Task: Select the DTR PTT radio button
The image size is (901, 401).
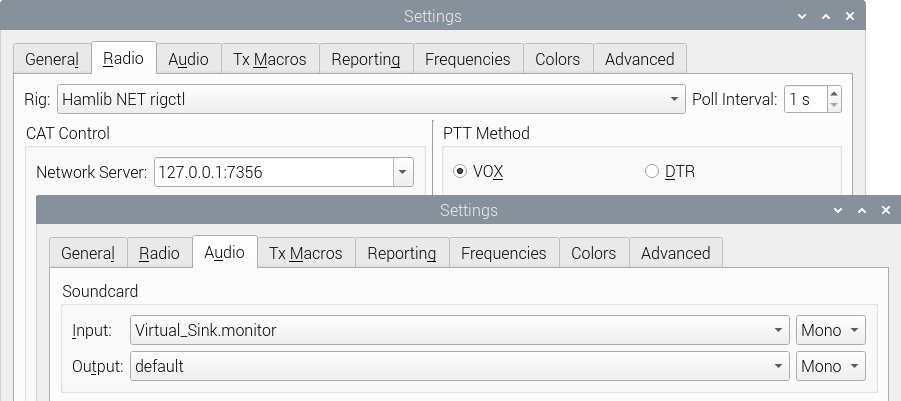Action: tap(652, 171)
